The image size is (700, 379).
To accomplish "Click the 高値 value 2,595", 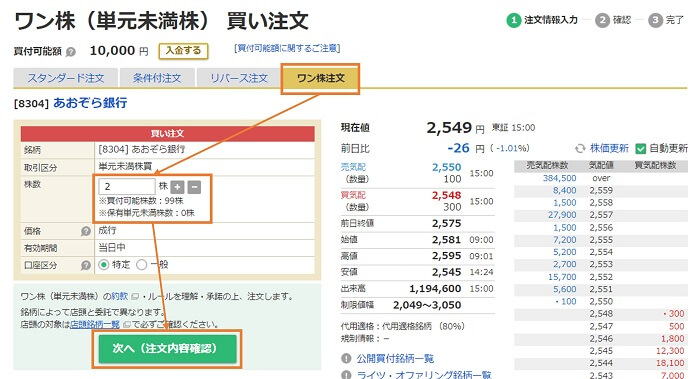I will pyautogui.click(x=446, y=256).
